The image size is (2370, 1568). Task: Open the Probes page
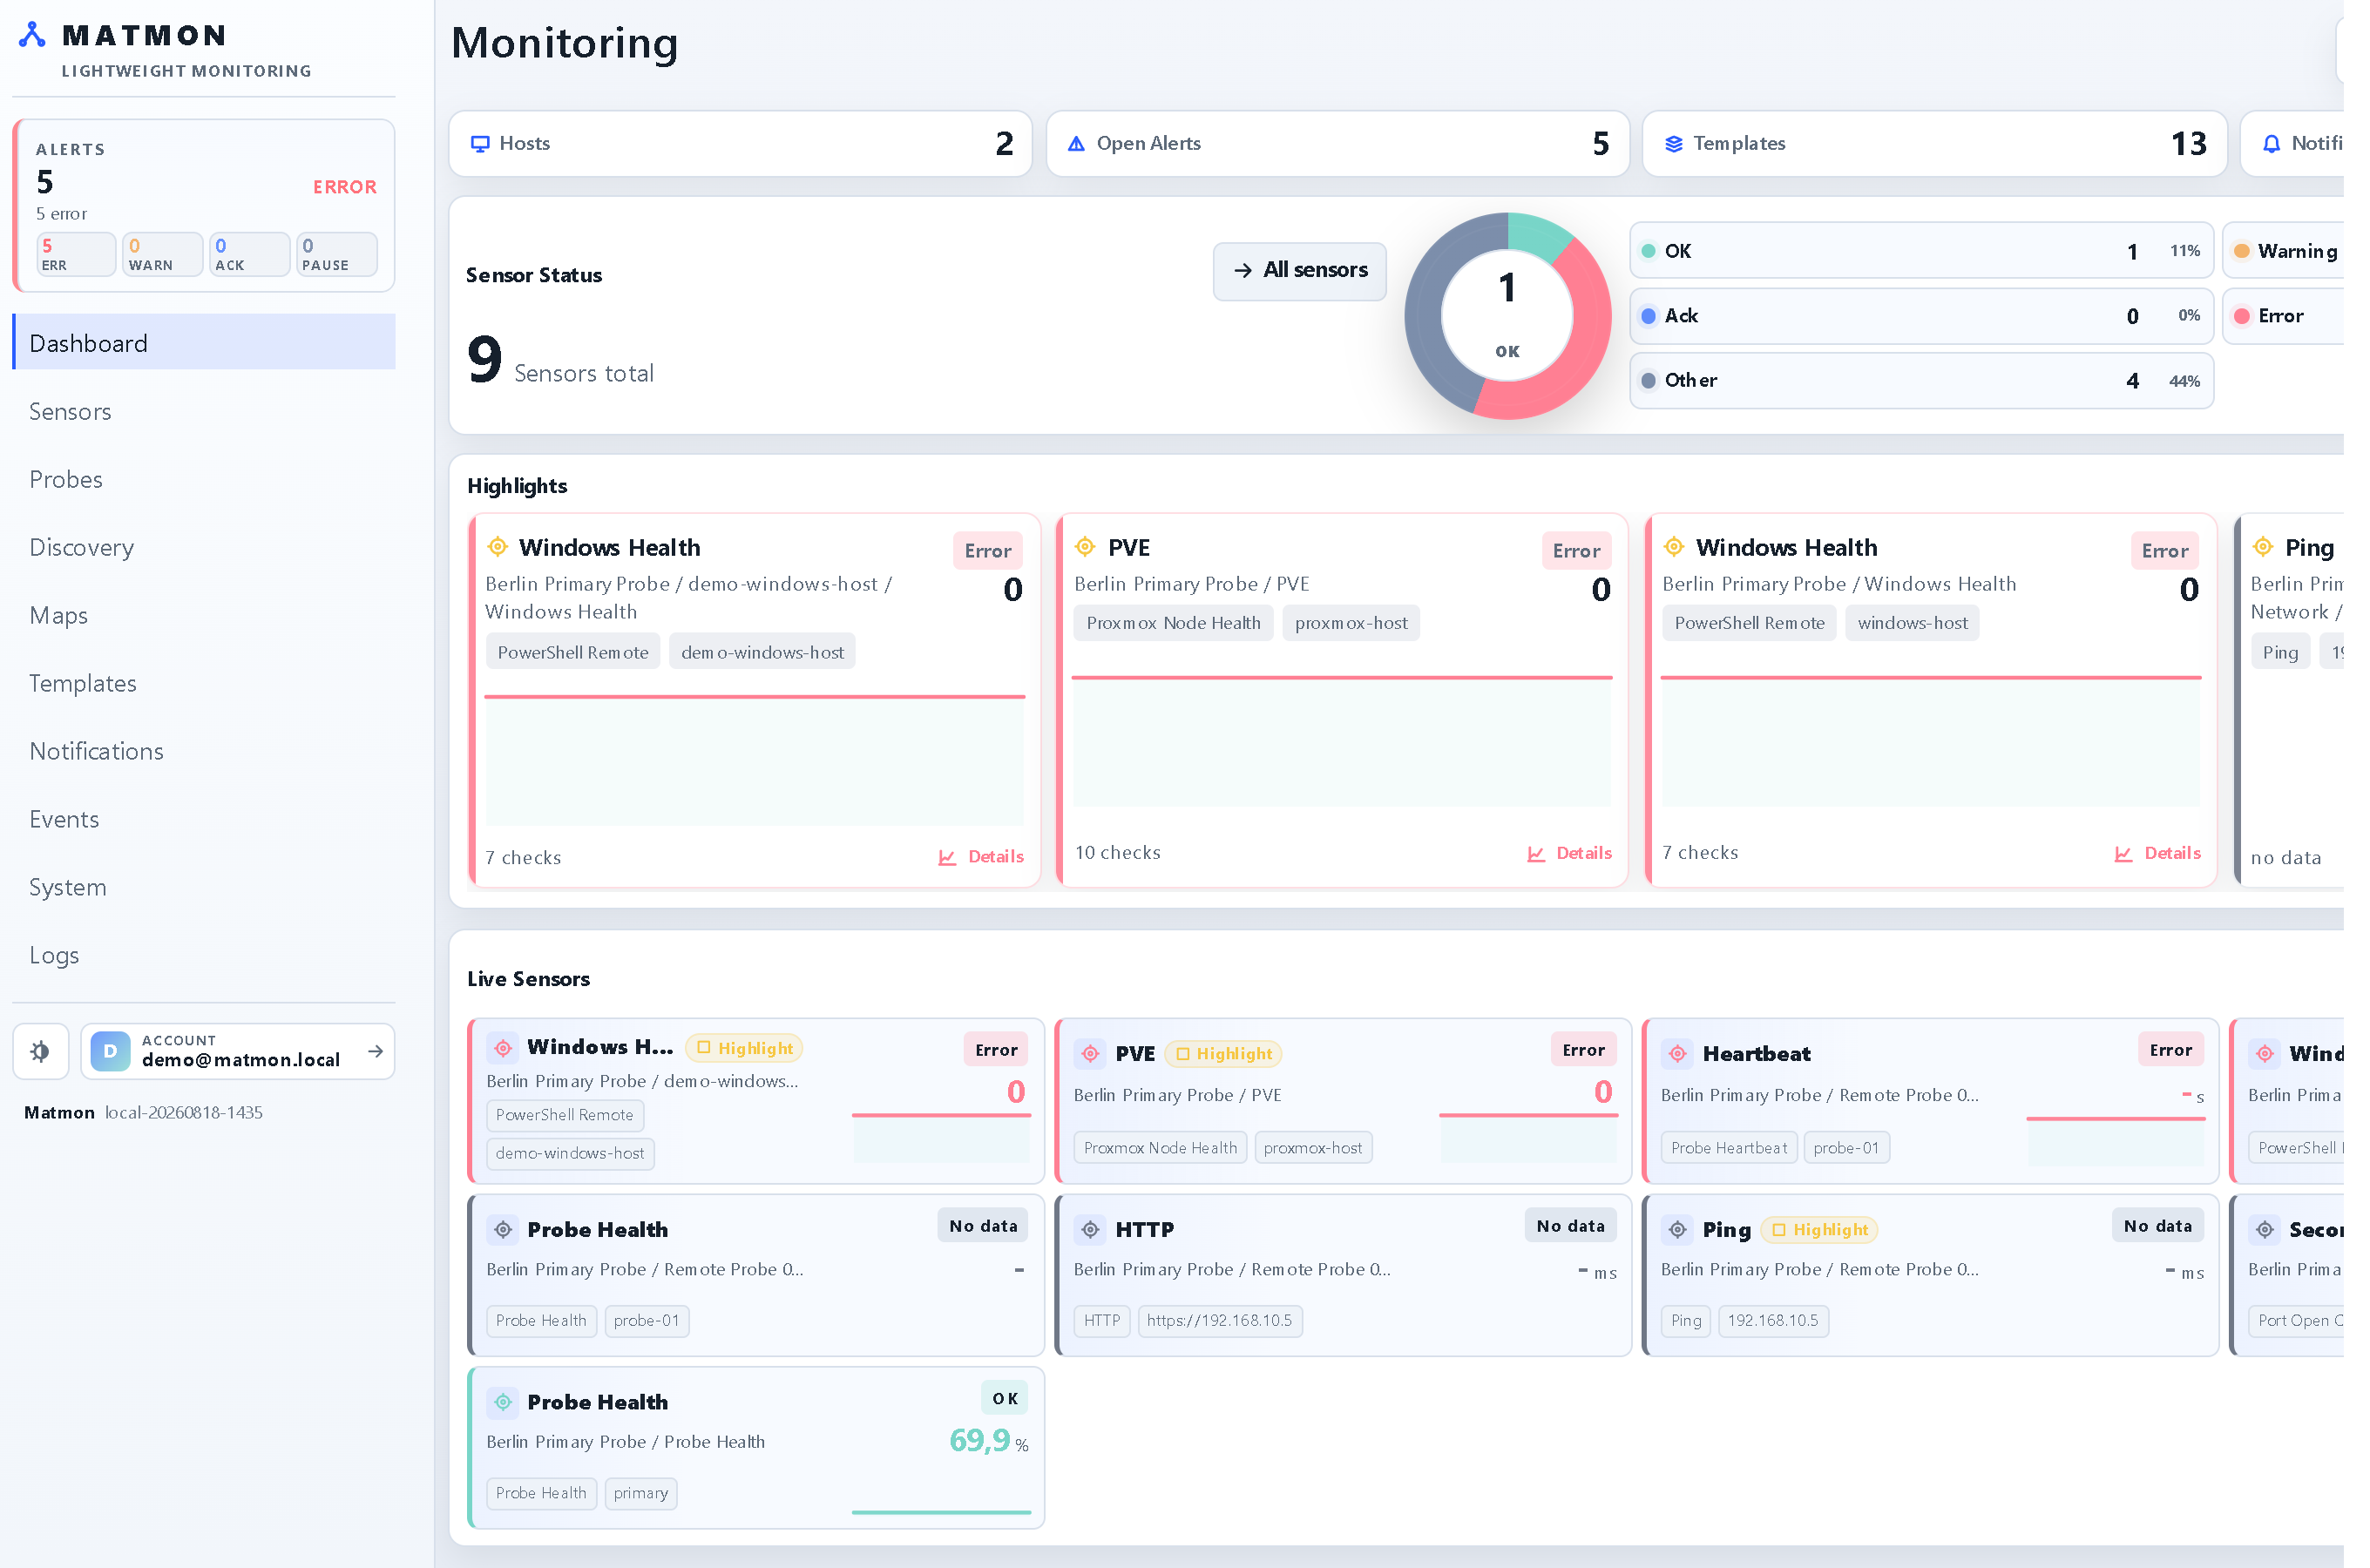pyautogui.click(x=204, y=479)
